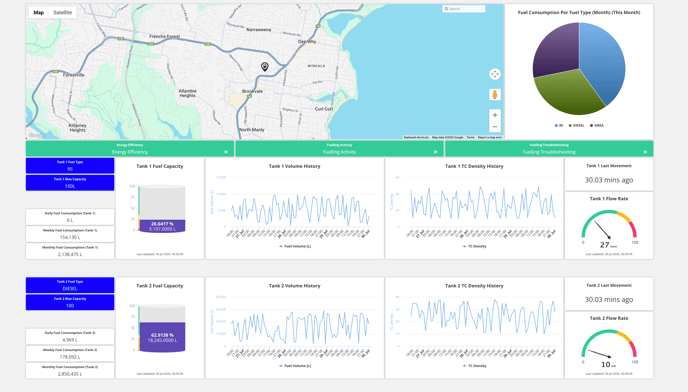The height and width of the screenshot is (392, 688).
Task: Click the double-arrow icon on Energy Efficiency bar
Action: (x=226, y=152)
